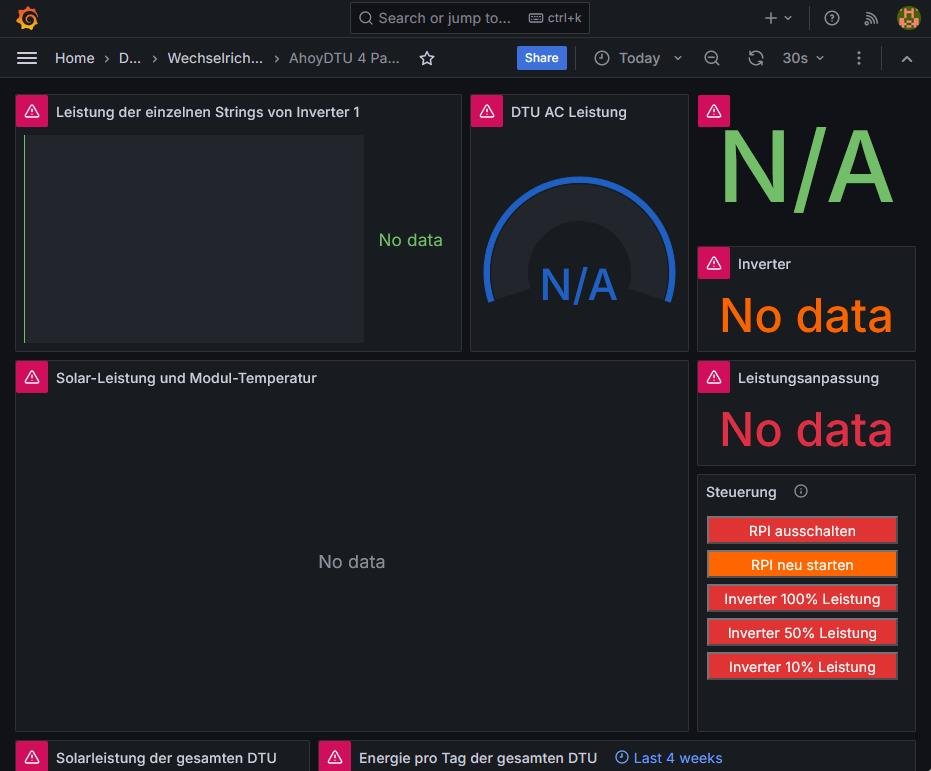
Task: Click the Grafana logo icon
Action: 27,18
